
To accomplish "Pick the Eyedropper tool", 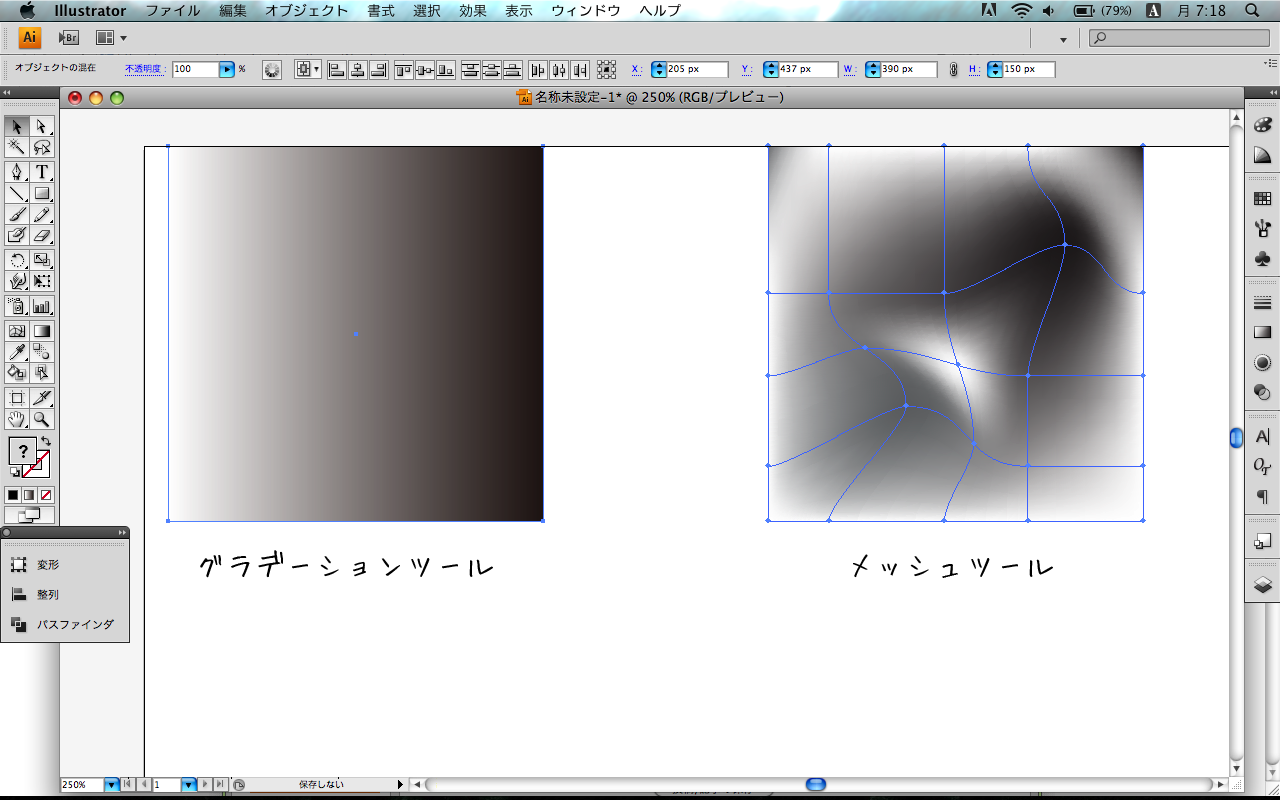I will click(x=17, y=352).
